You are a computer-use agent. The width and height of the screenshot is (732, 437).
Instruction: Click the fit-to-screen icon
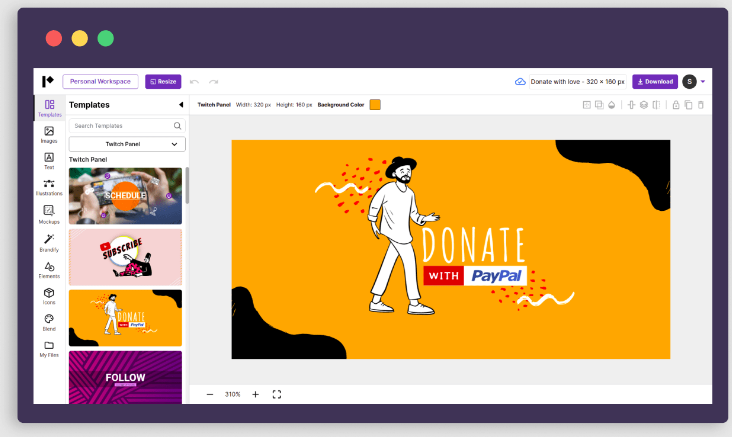coord(277,395)
